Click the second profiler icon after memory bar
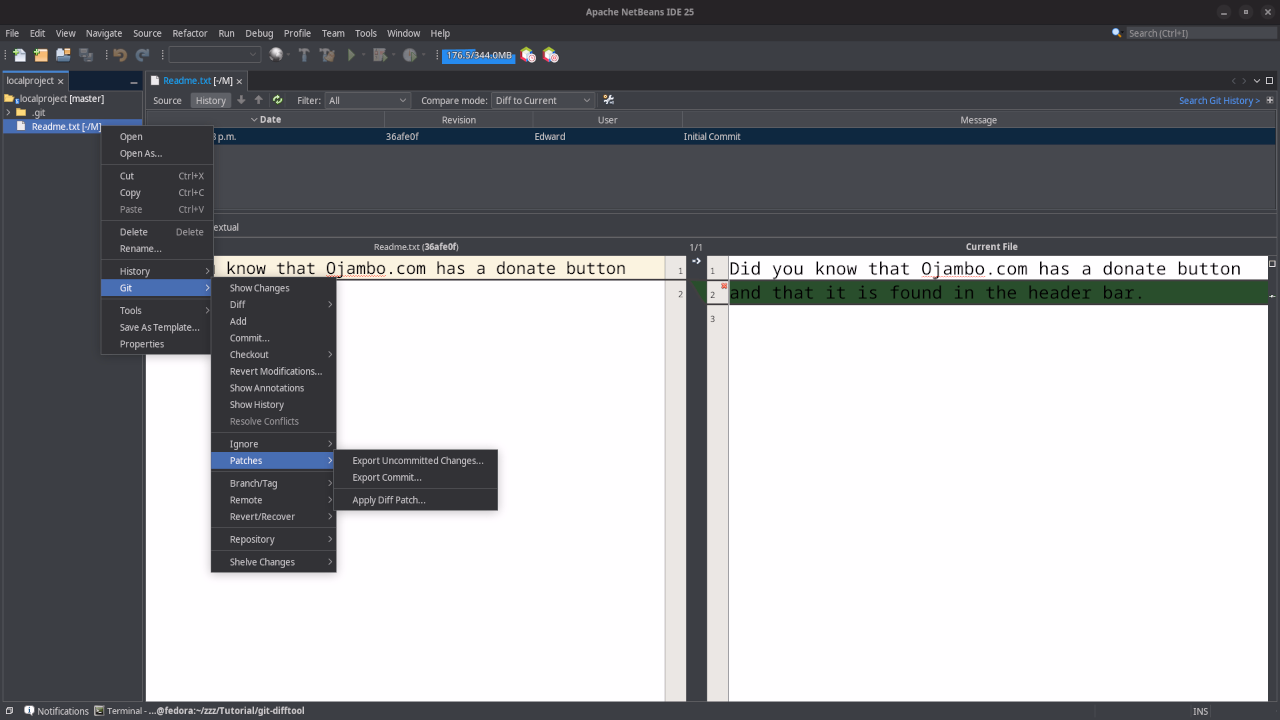The height and width of the screenshot is (720, 1280). pyautogui.click(x=550, y=55)
